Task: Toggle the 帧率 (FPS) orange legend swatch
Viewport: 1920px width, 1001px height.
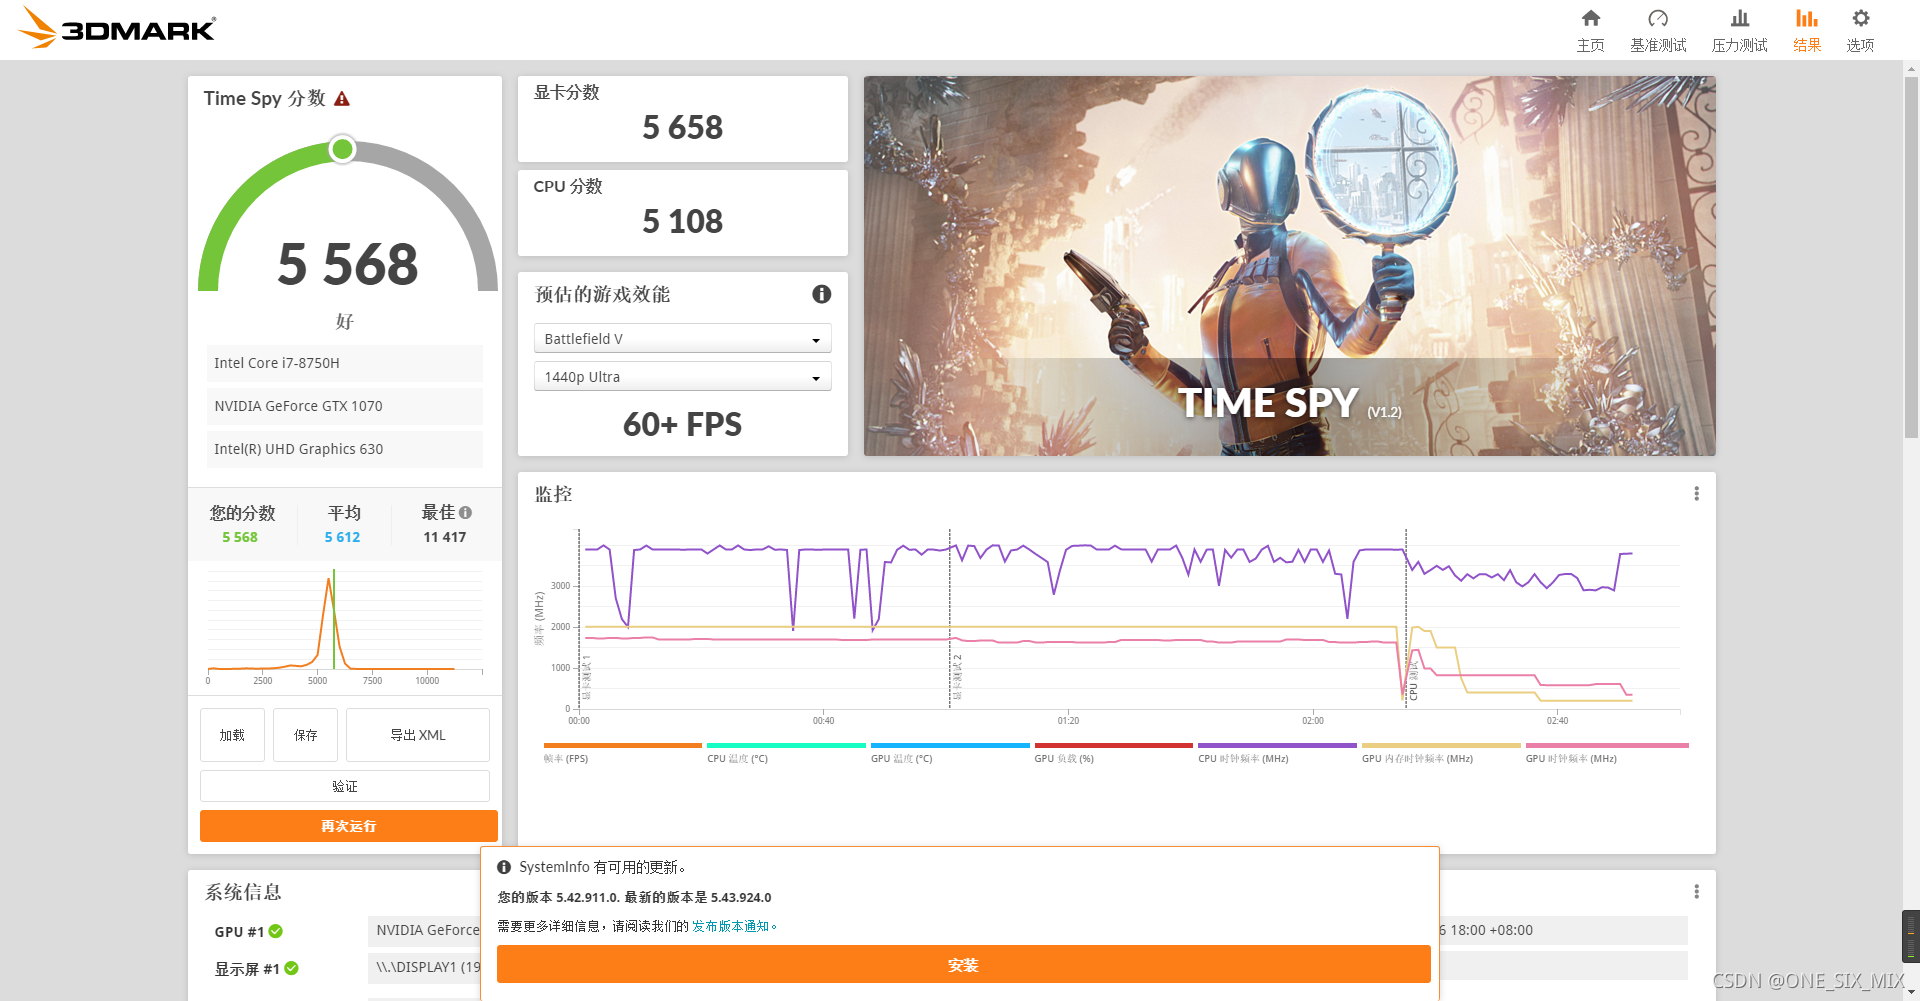Action: coord(623,746)
